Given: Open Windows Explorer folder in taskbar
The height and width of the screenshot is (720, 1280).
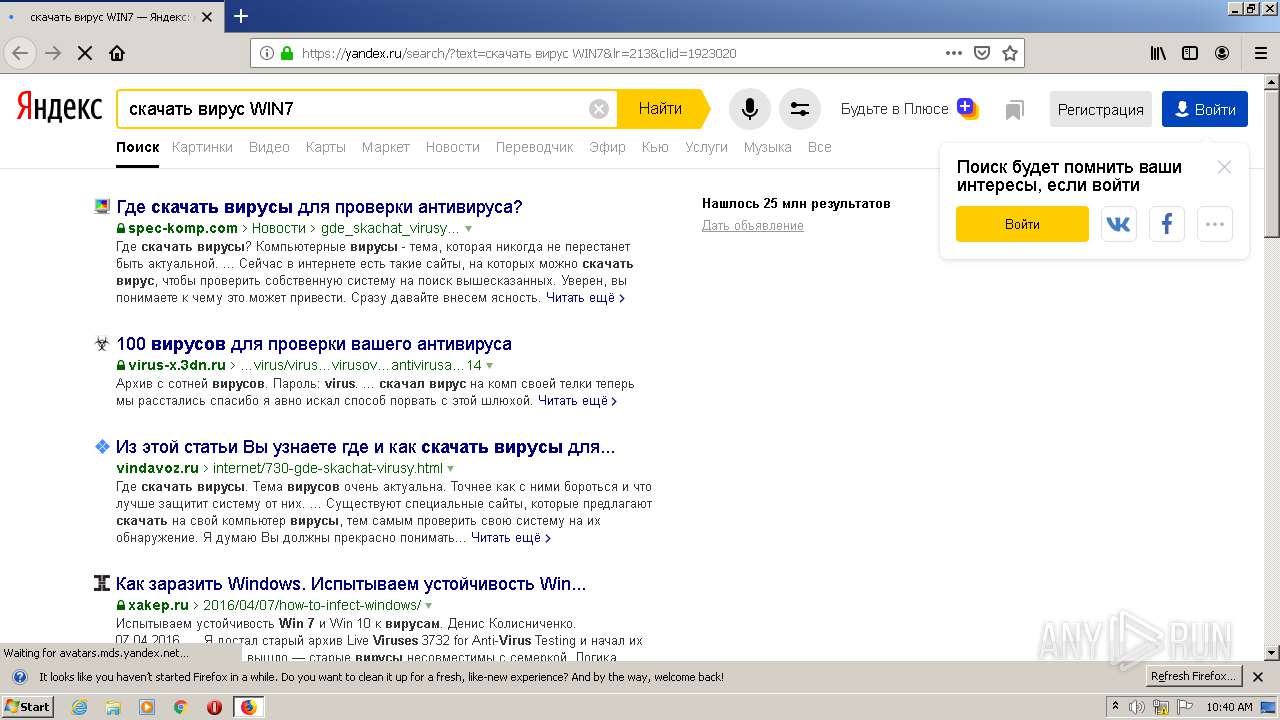Looking at the screenshot, I should [113, 707].
